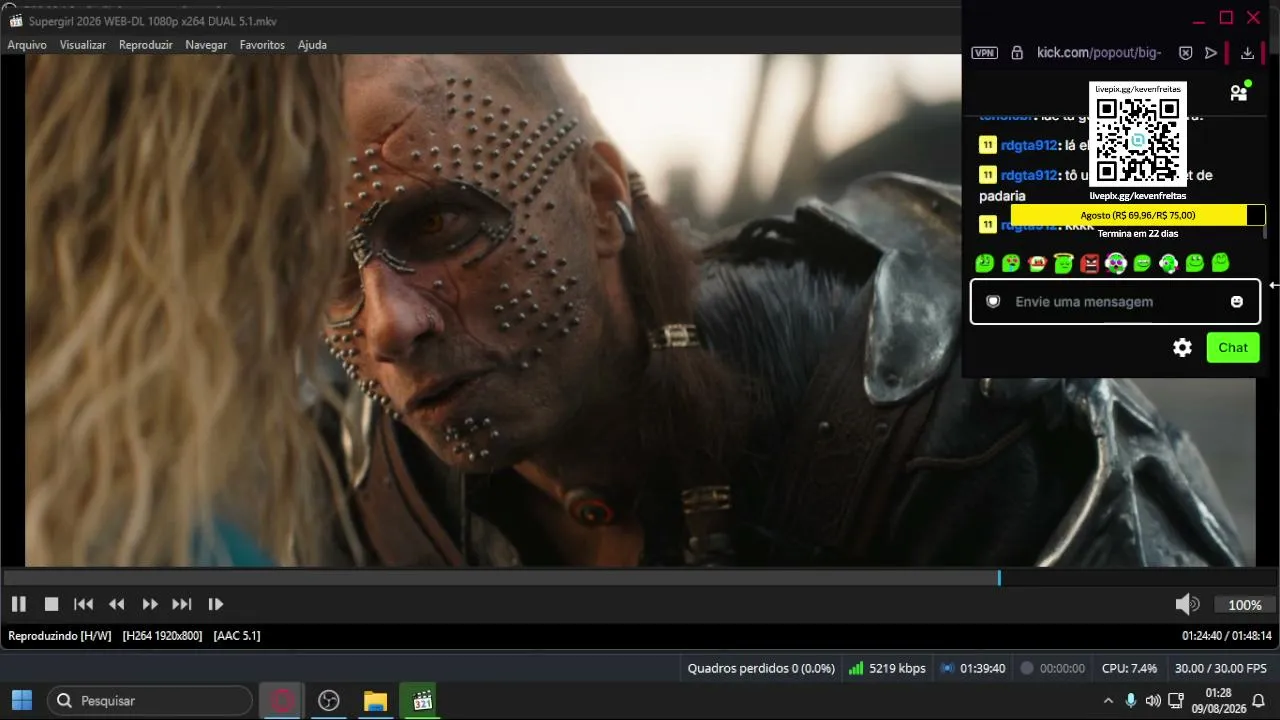
Task: Rewind the movie
Action: [117, 604]
